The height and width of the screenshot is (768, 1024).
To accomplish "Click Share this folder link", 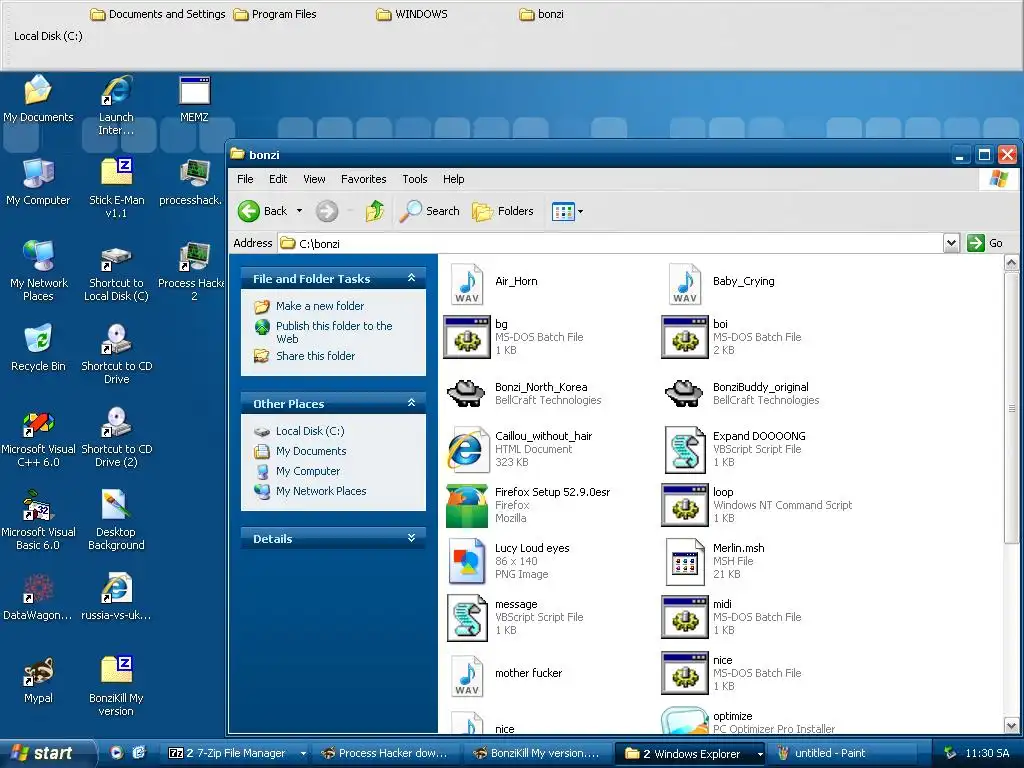I will [315, 356].
